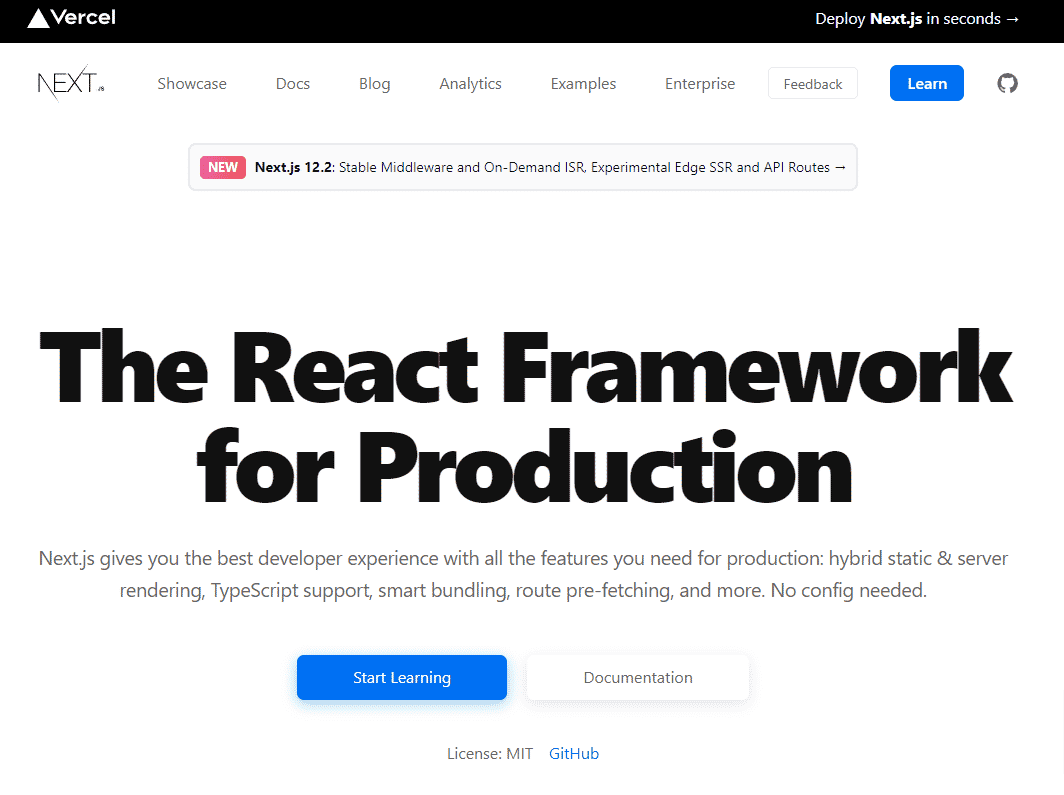
Task: Click the Next.js logo
Action: point(71,83)
